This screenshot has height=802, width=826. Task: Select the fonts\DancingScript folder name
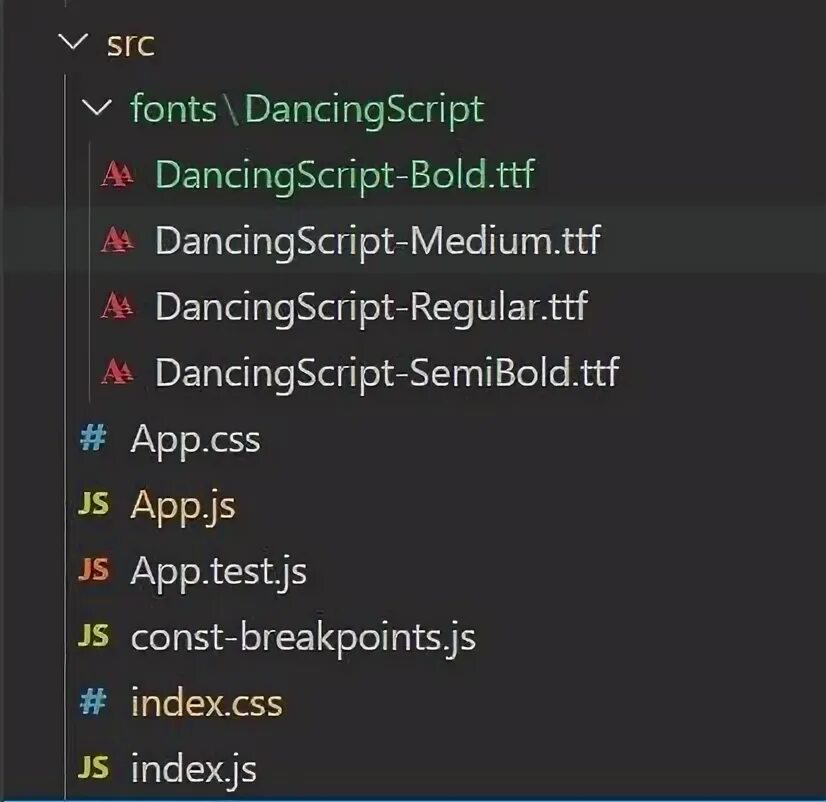307,110
